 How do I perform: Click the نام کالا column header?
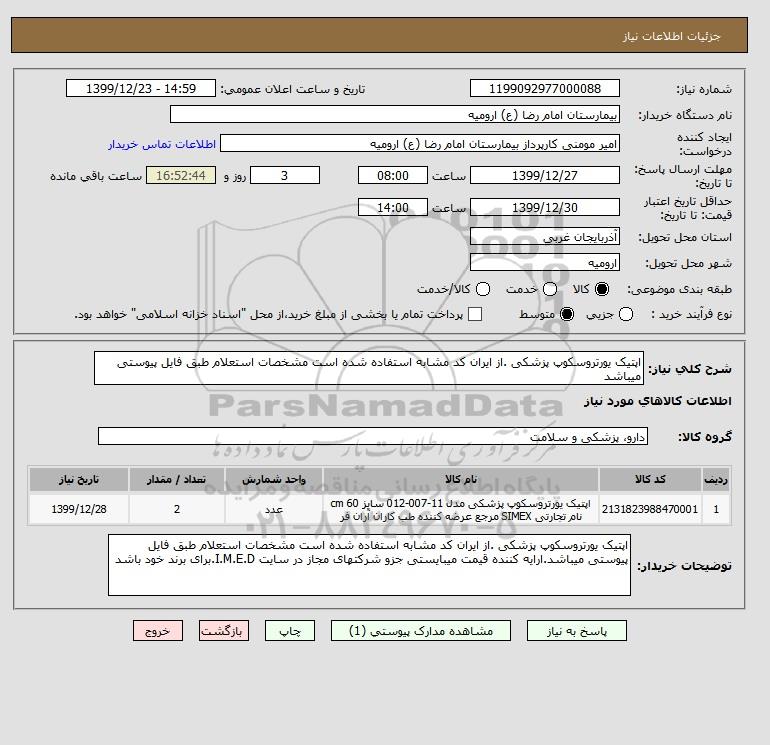point(461,479)
